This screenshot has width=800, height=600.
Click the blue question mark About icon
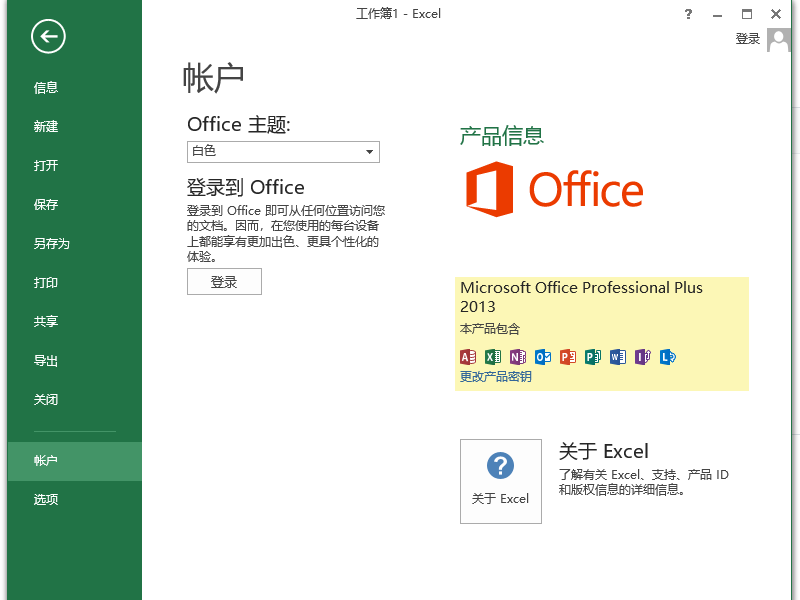point(501,465)
